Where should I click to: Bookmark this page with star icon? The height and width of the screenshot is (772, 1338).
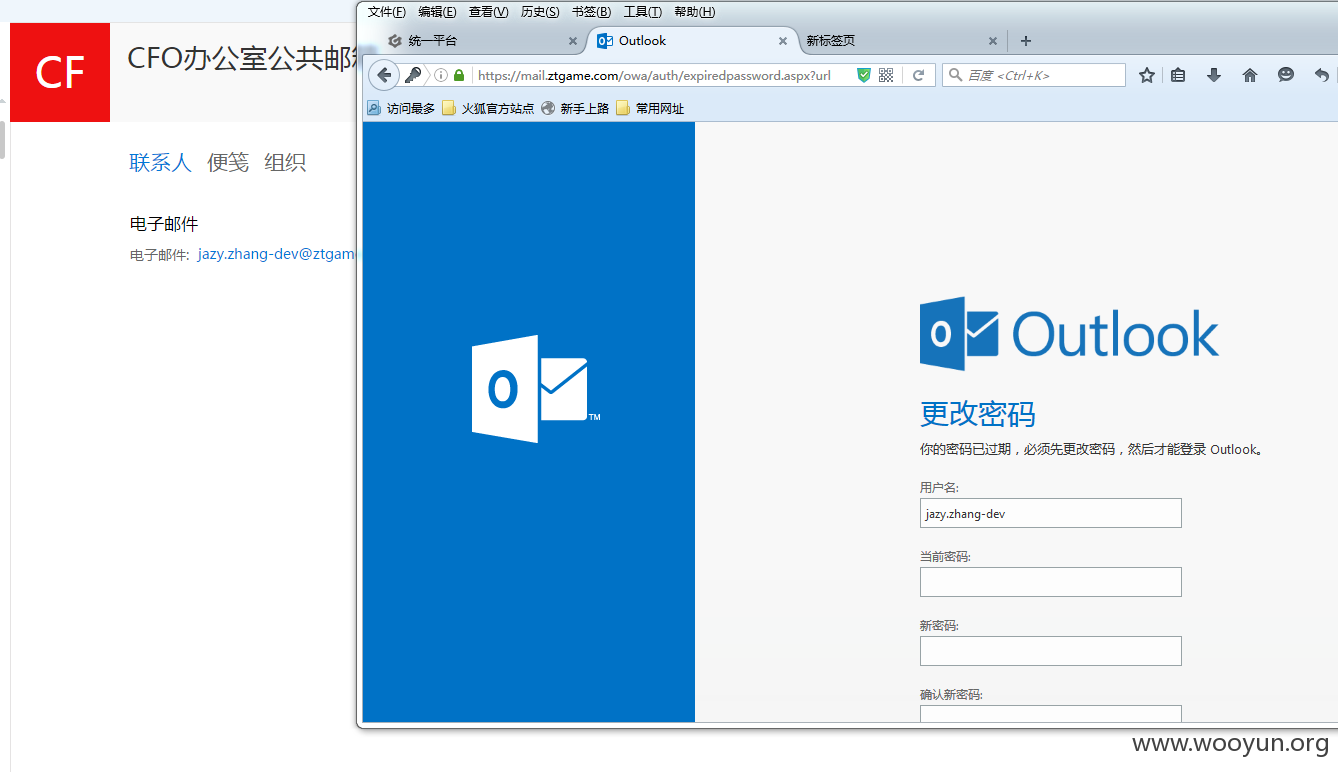click(1147, 75)
